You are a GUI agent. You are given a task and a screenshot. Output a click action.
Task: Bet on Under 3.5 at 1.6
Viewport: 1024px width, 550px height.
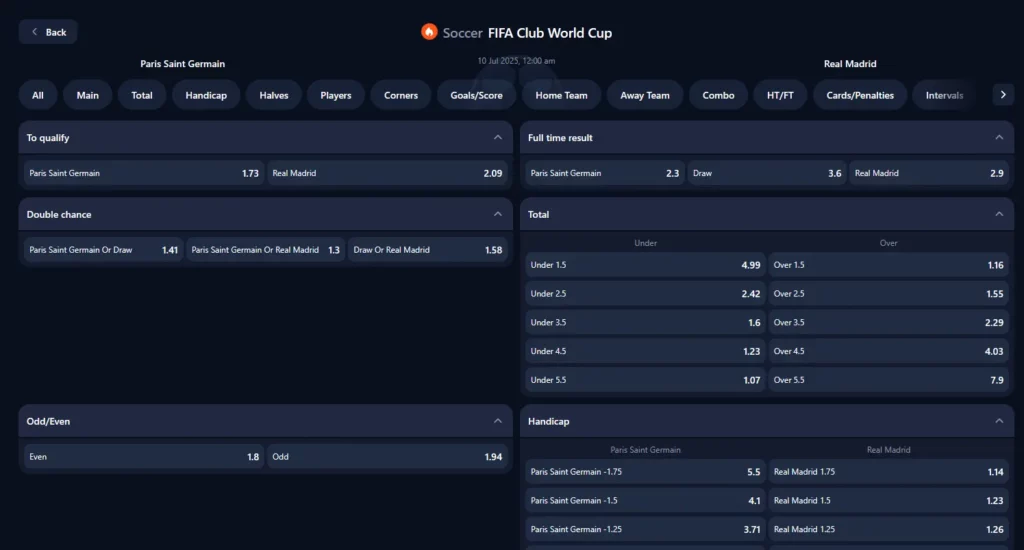pyautogui.click(x=645, y=323)
